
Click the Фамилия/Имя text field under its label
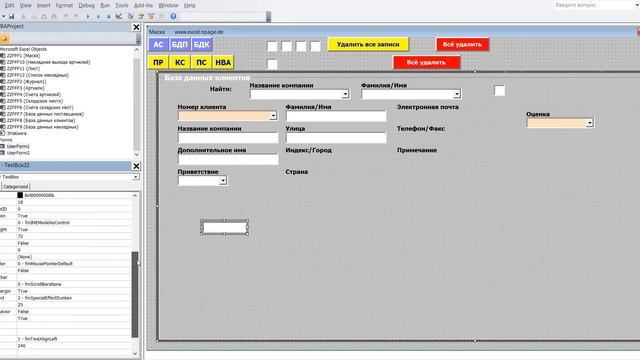click(x=336, y=116)
